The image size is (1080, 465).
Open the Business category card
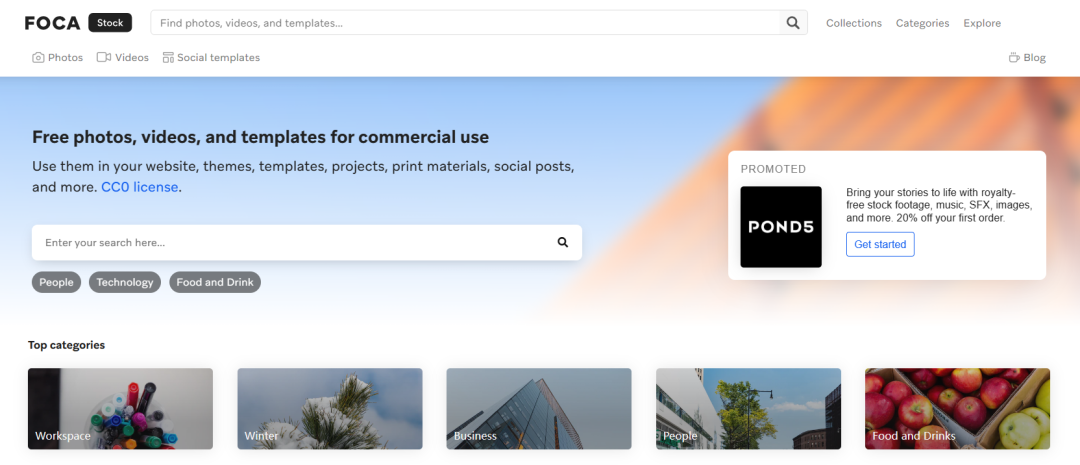[539, 409]
